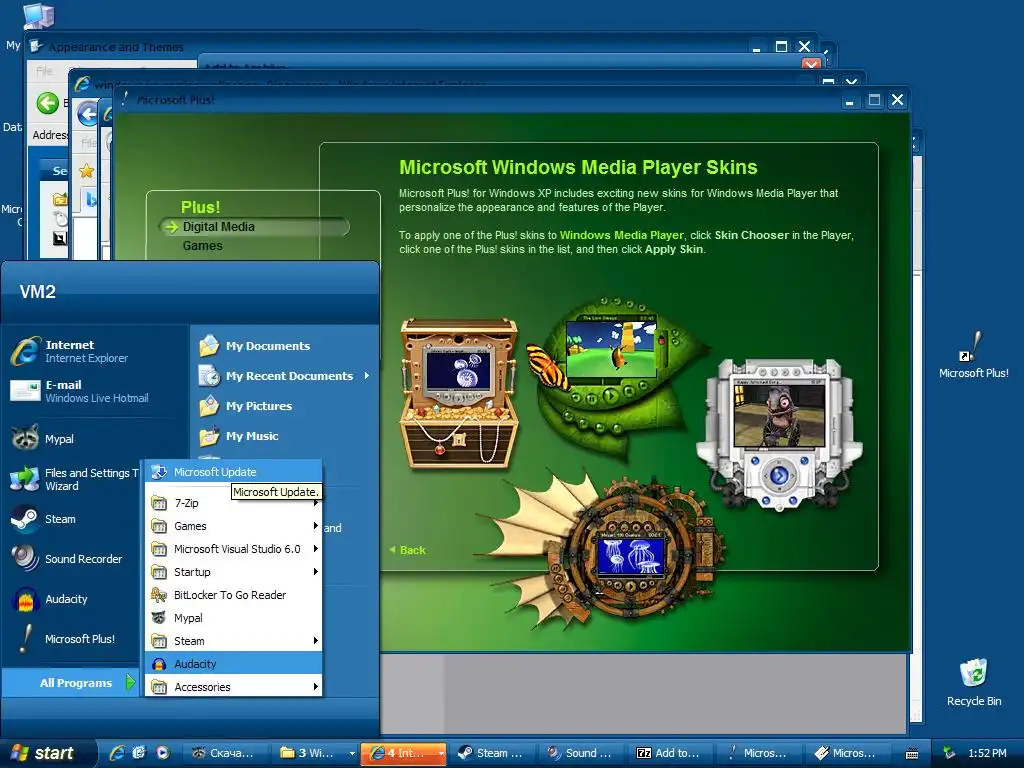Open the Recycle Bin desktop icon
Viewport: 1024px width, 768px height.
click(x=973, y=682)
